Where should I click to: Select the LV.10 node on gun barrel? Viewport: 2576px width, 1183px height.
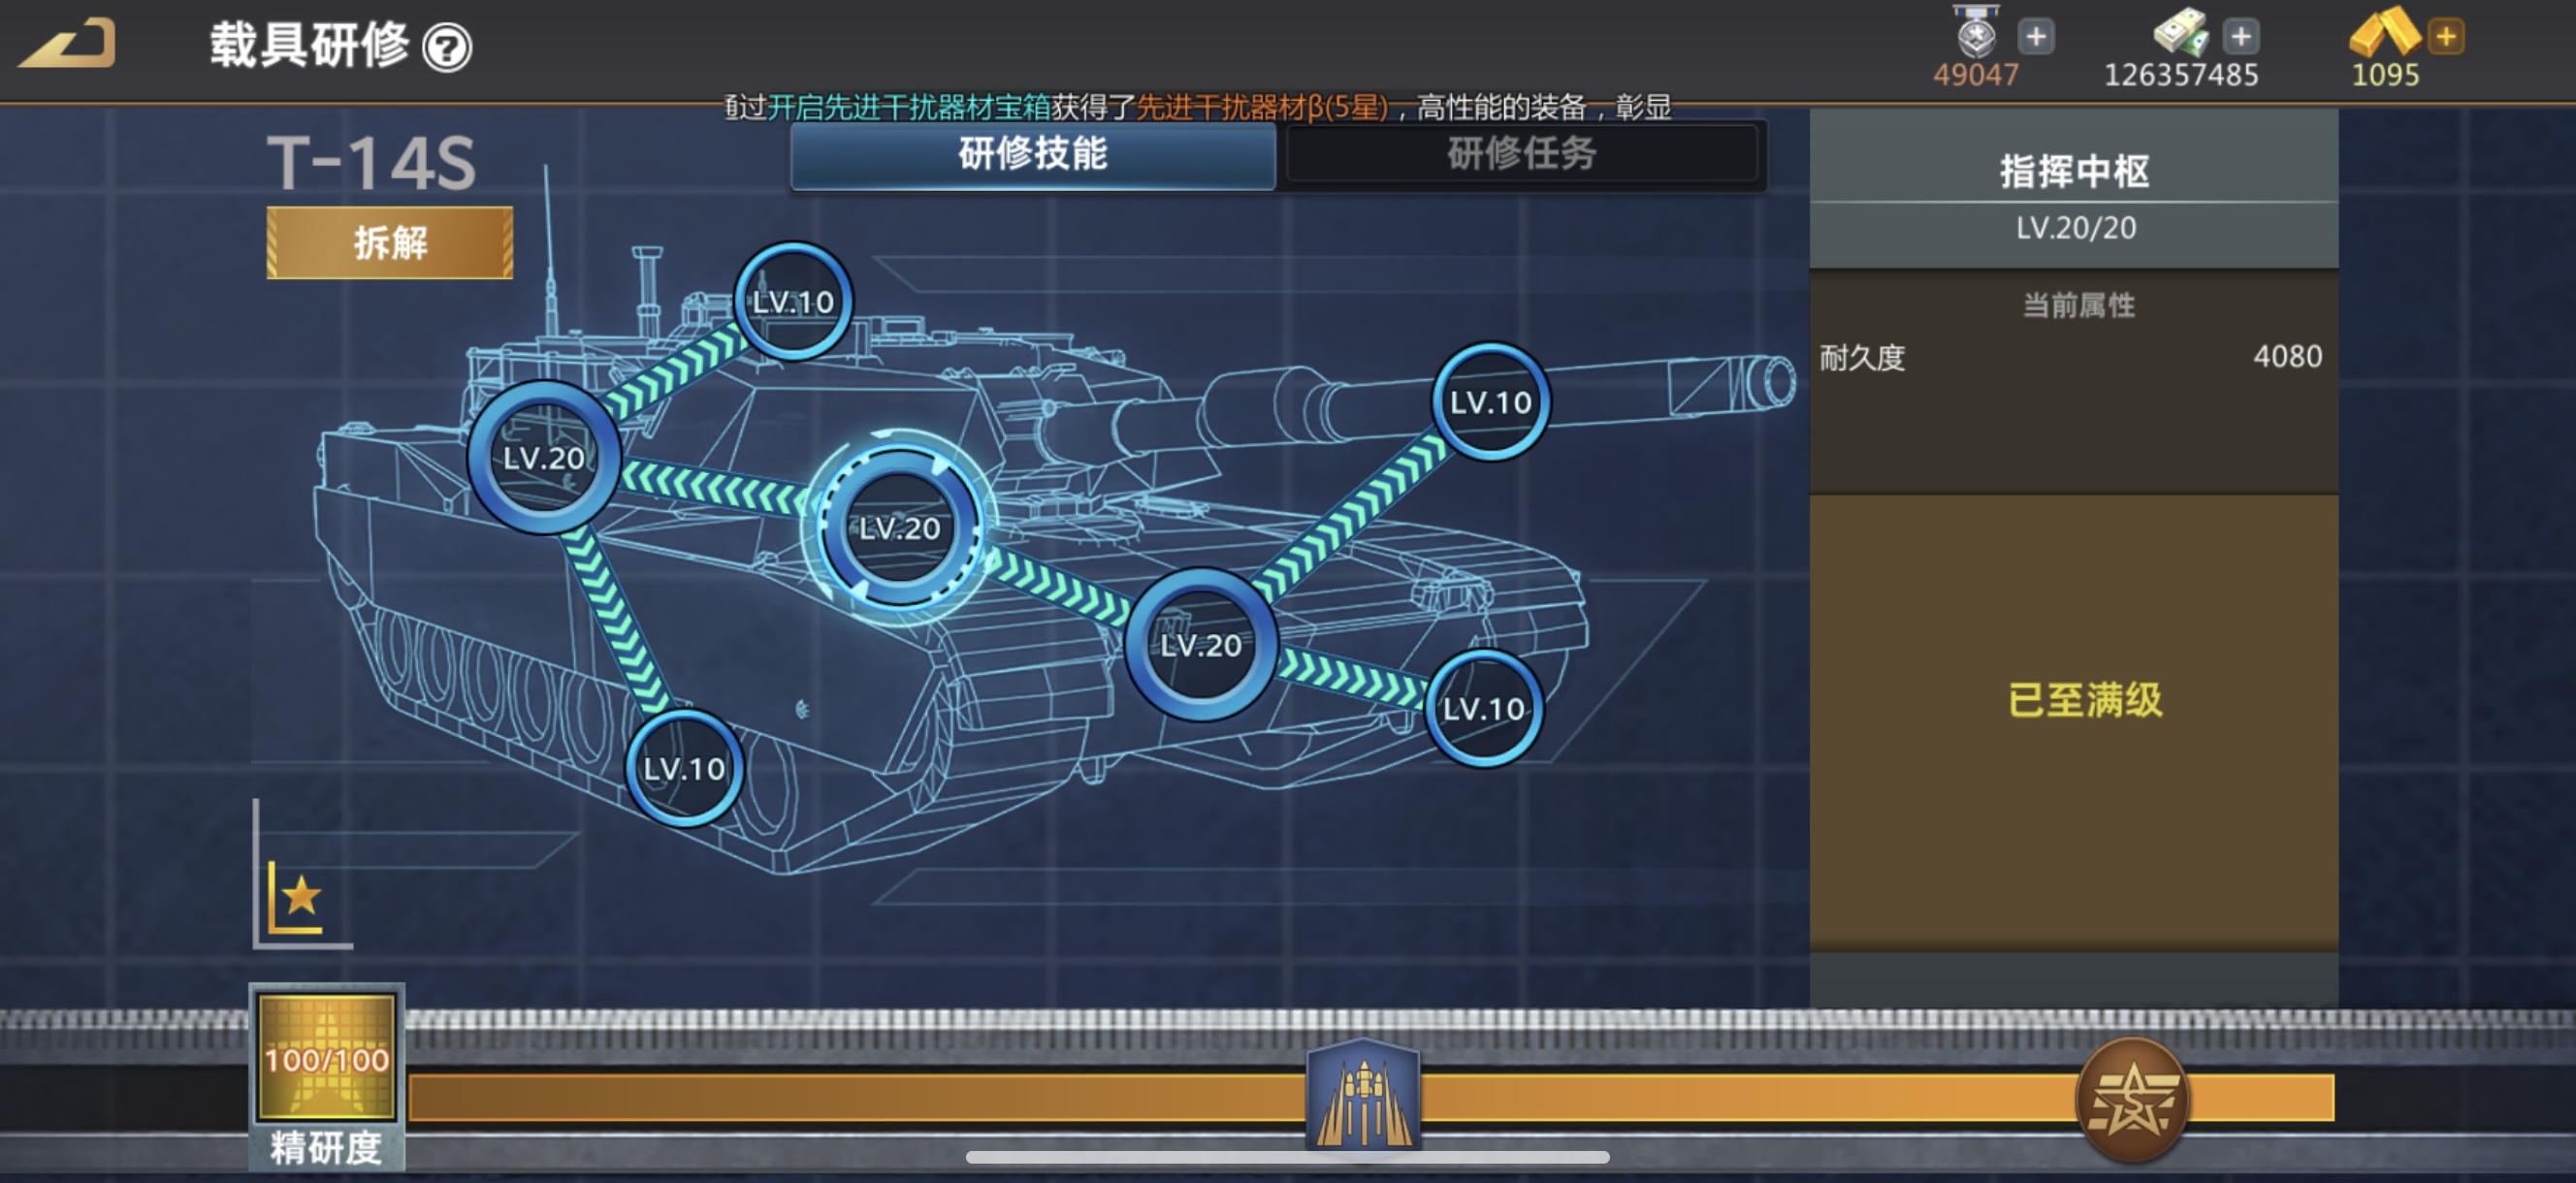point(1490,402)
